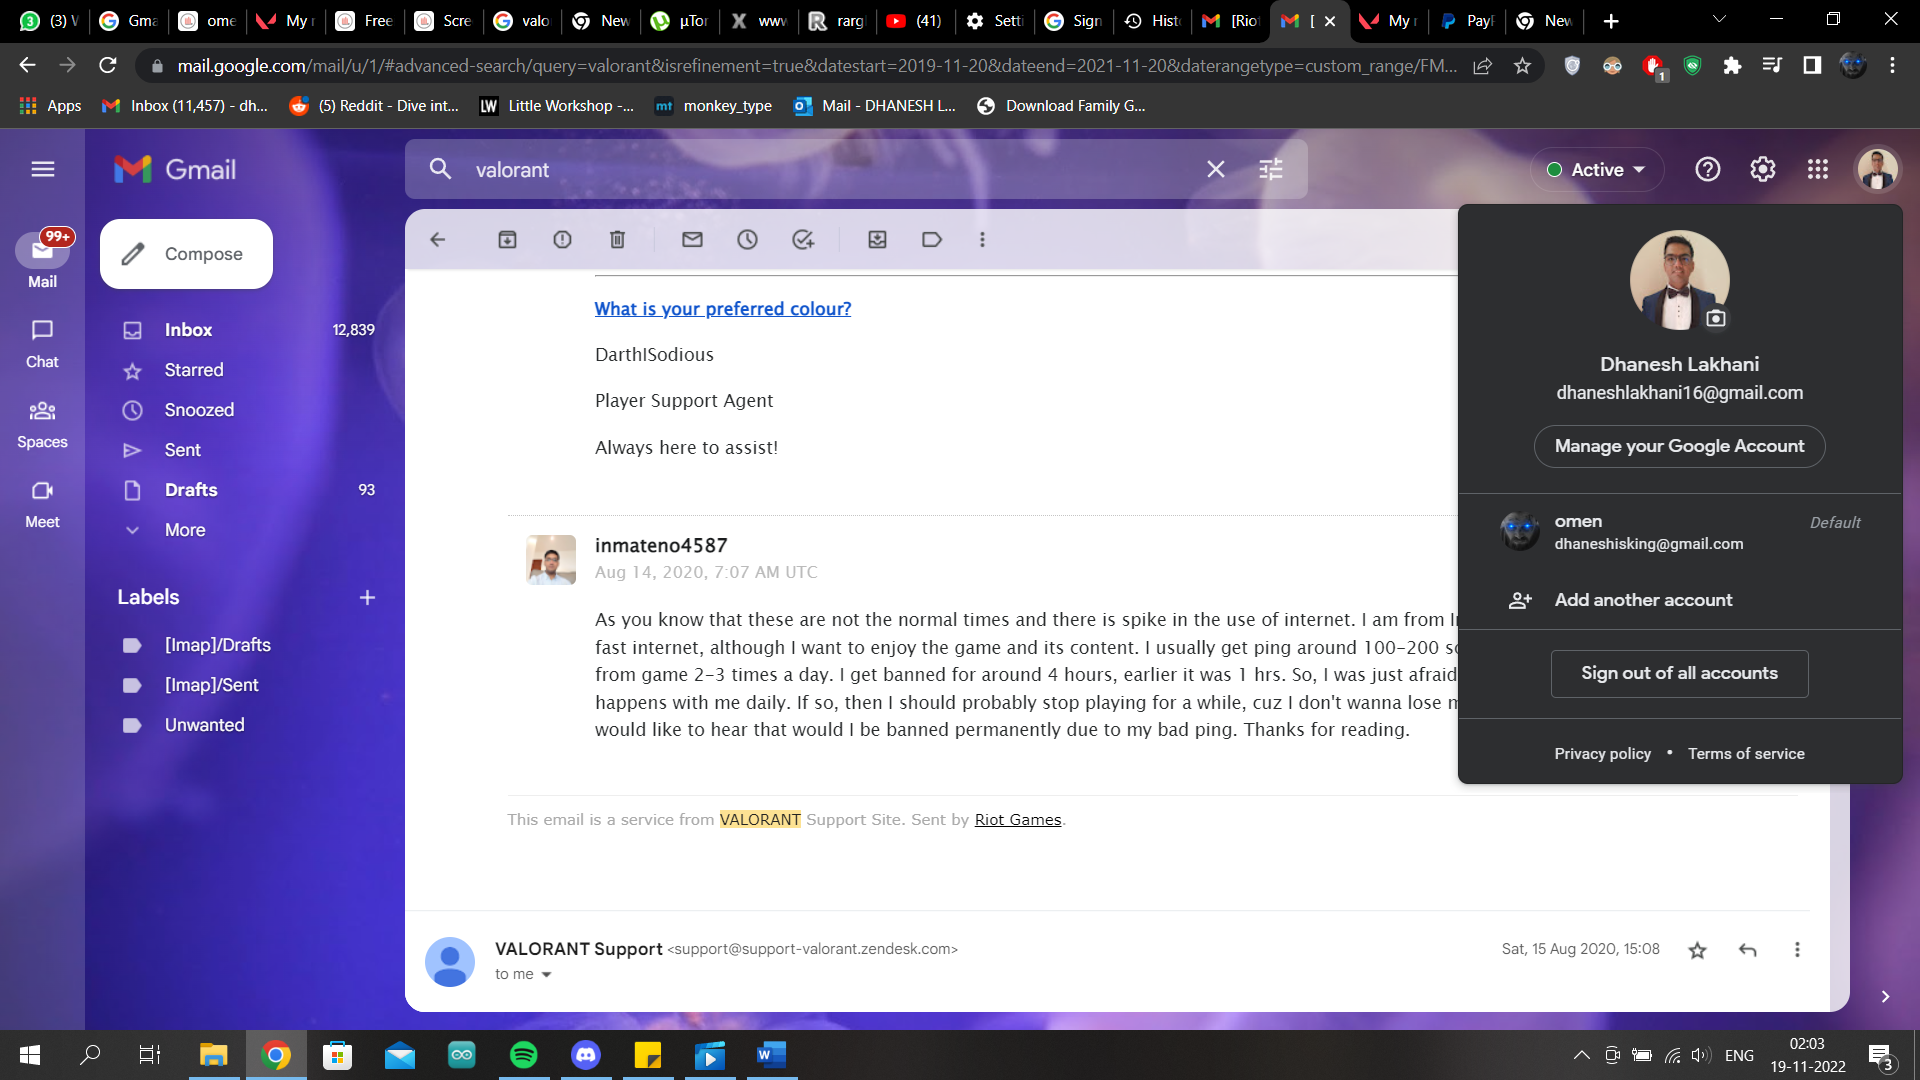Compose a new email
This screenshot has height=1080, width=1920.
tap(186, 254)
